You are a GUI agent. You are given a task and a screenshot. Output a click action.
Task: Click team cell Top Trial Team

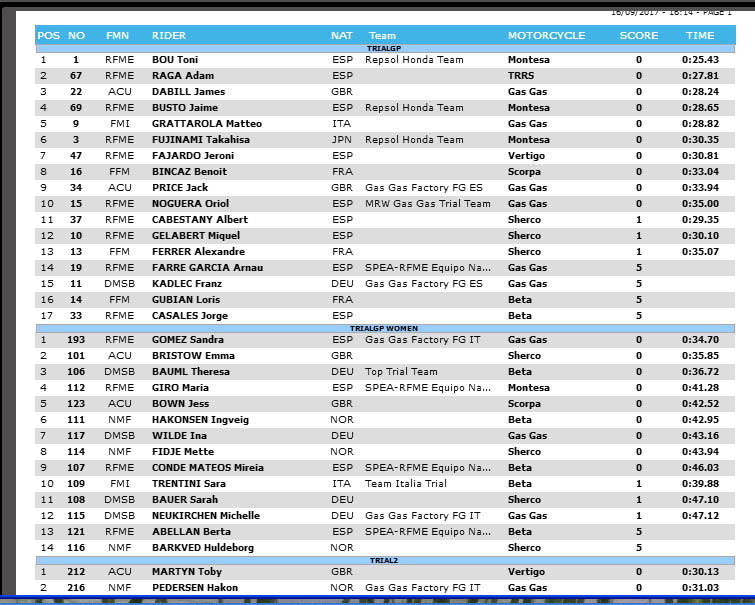pyautogui.click(x=401, y=371)
